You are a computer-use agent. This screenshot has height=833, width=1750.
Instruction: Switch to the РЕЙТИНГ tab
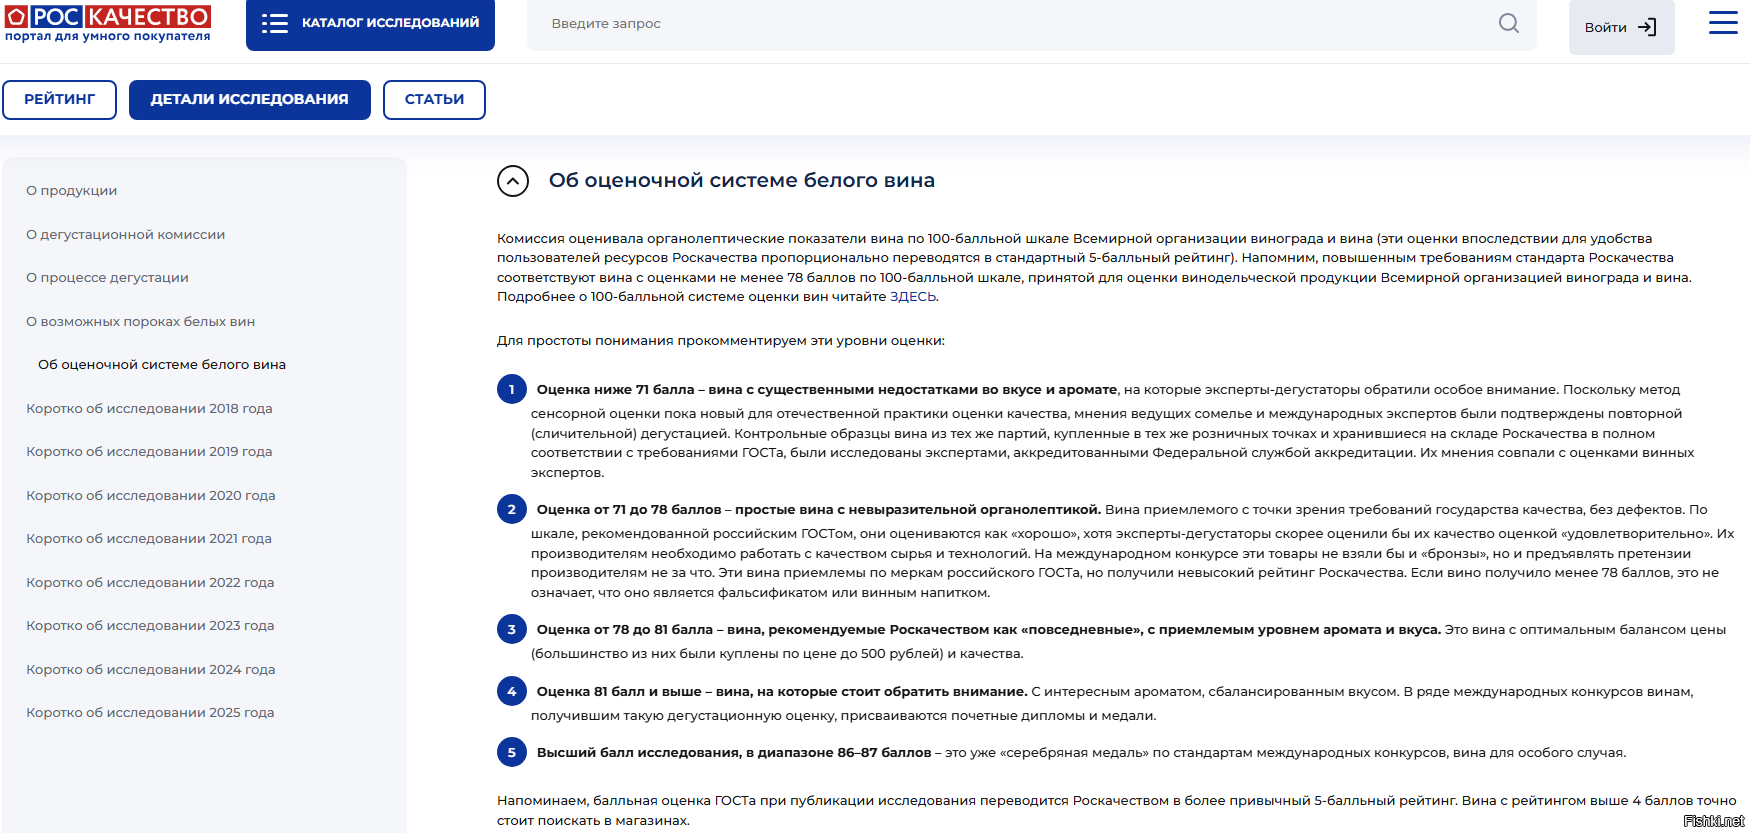click(59, 100)
